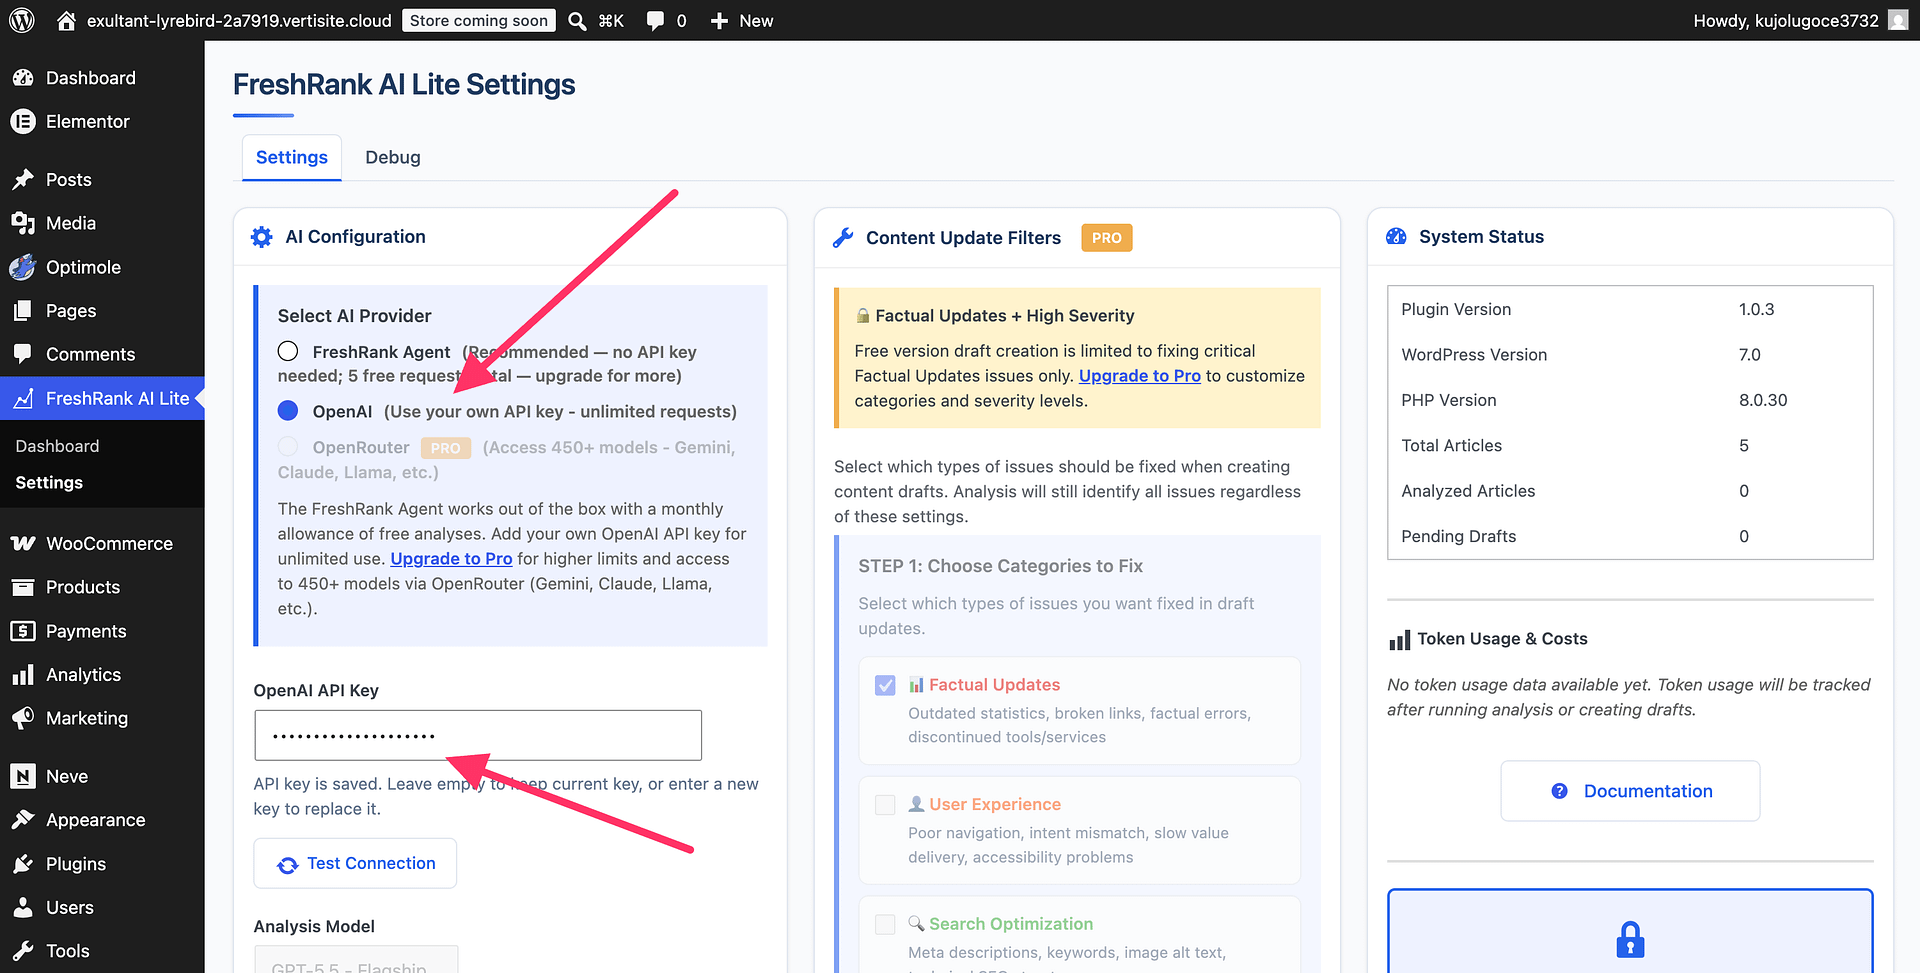Screen dimensions: 1920x973
Task: Click the Posts pin icon
Action: (23, 180)
